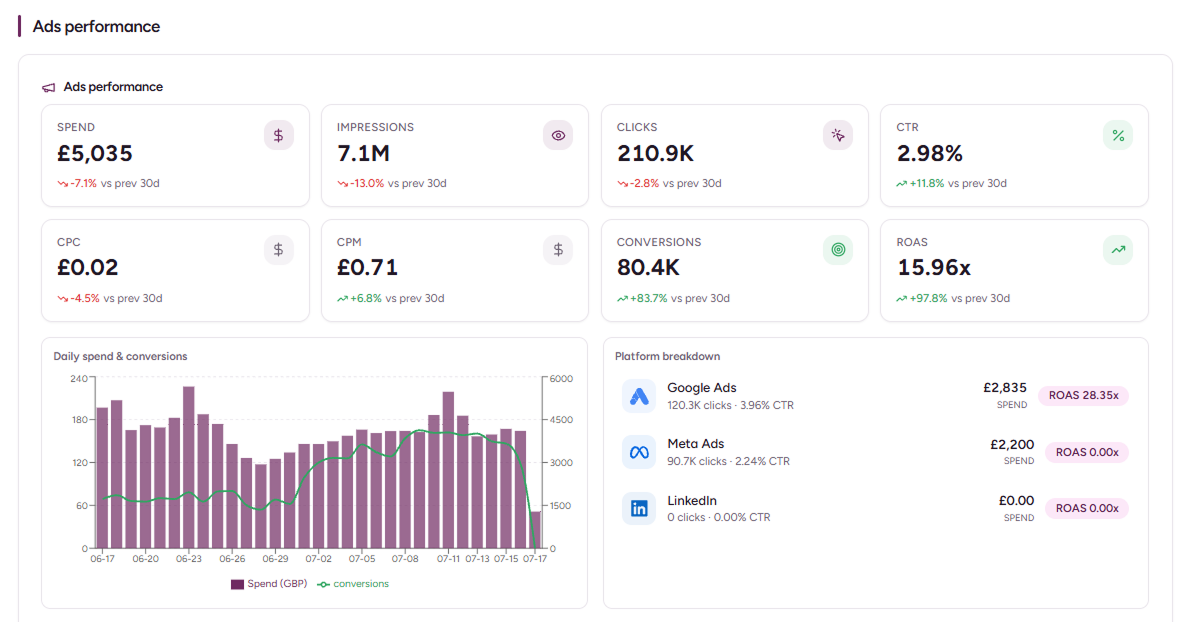Click the down-trend arrow next to -4.5%
The image size is (1182, 622).
(62, 299)
